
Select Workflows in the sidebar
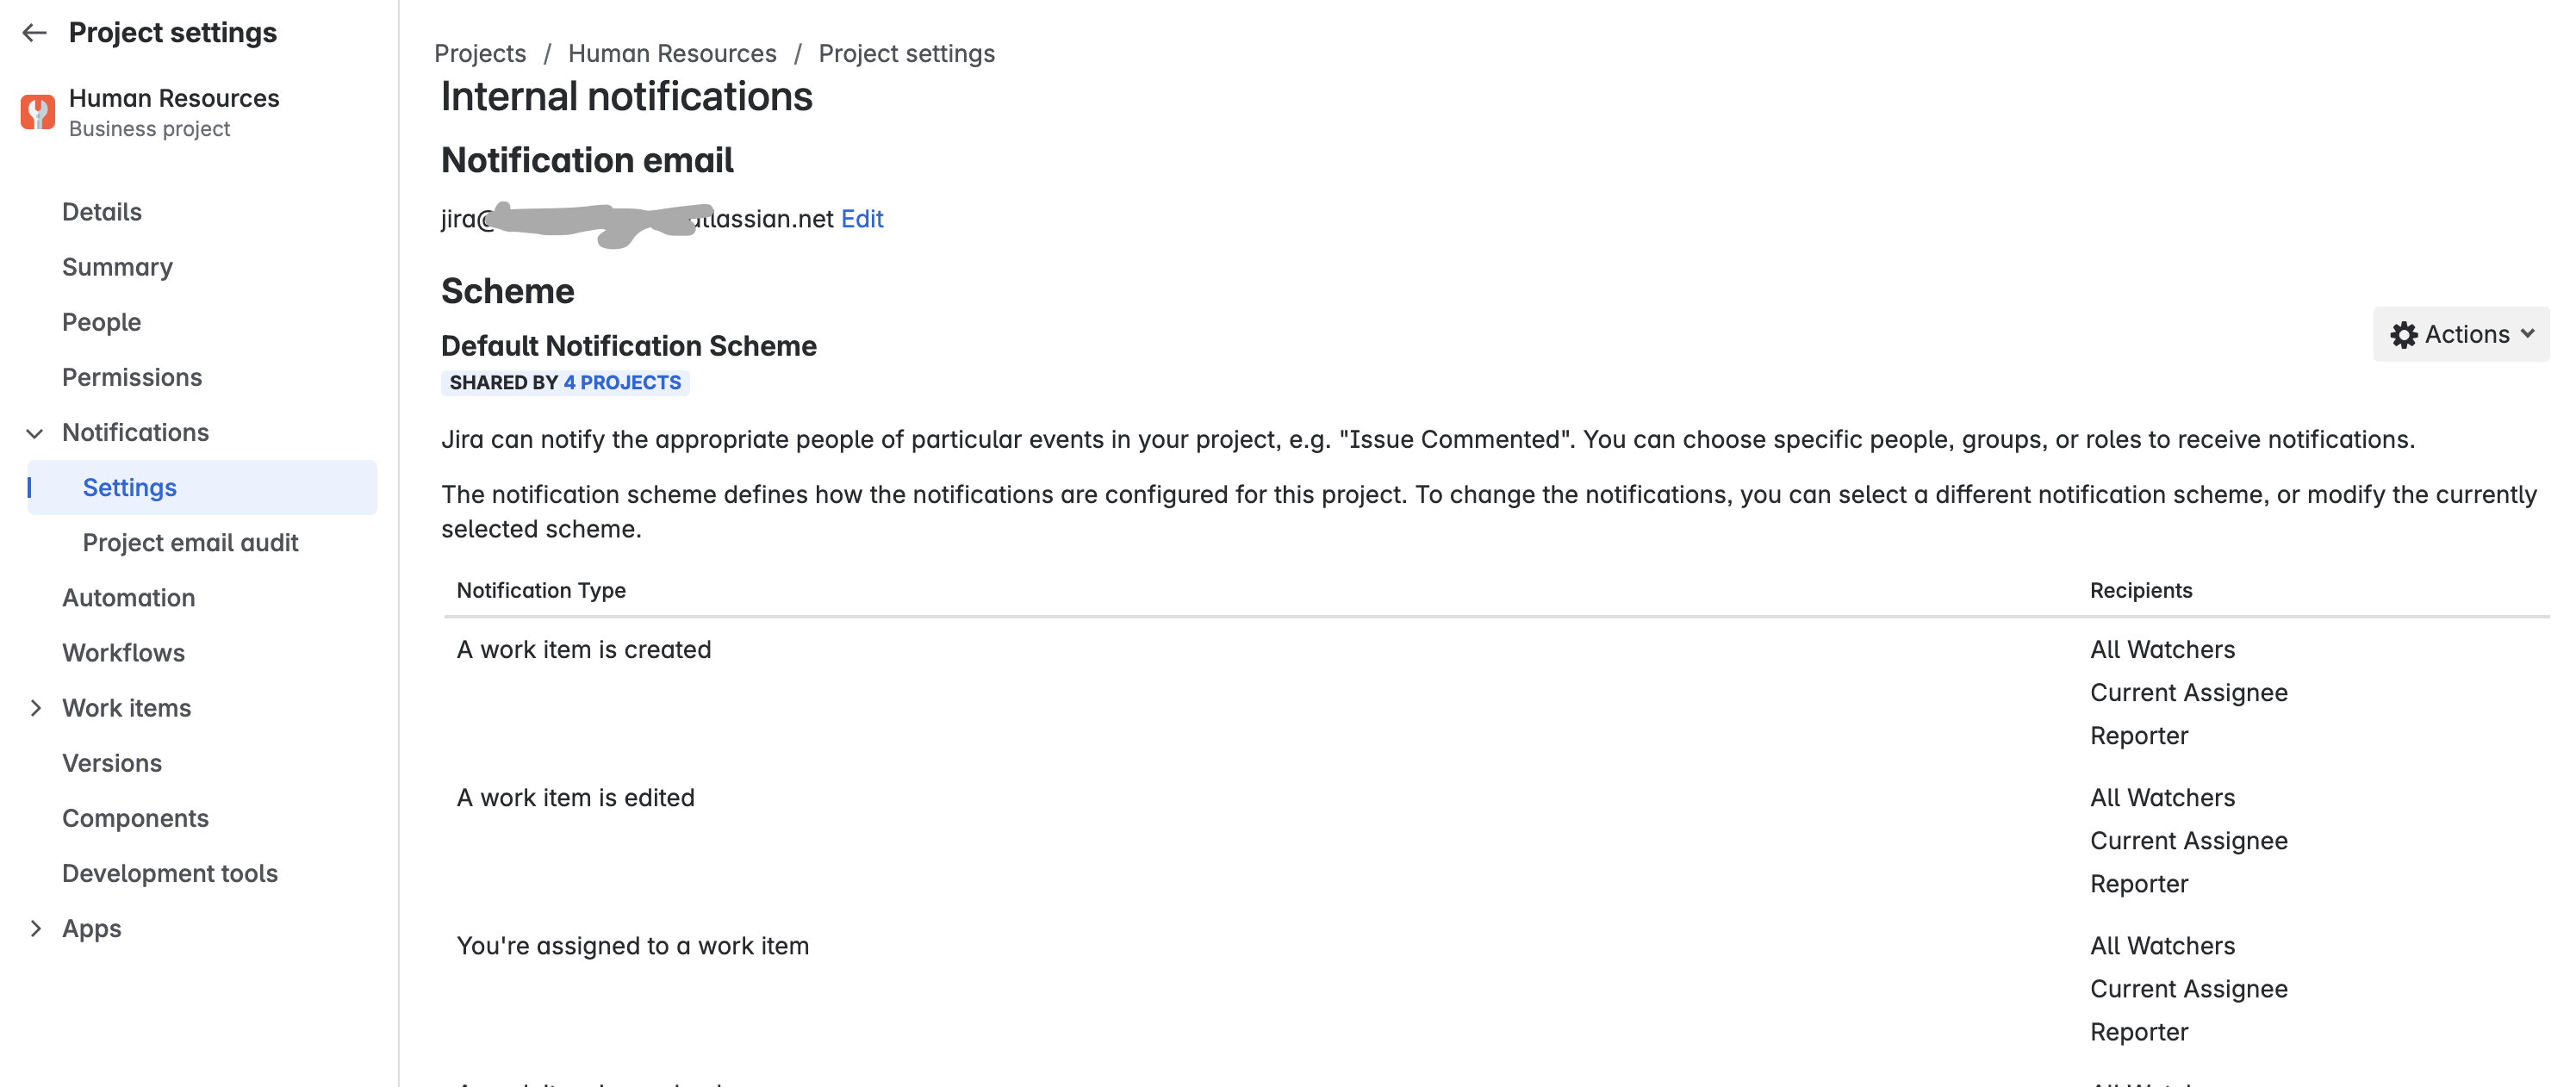[123, 652]
